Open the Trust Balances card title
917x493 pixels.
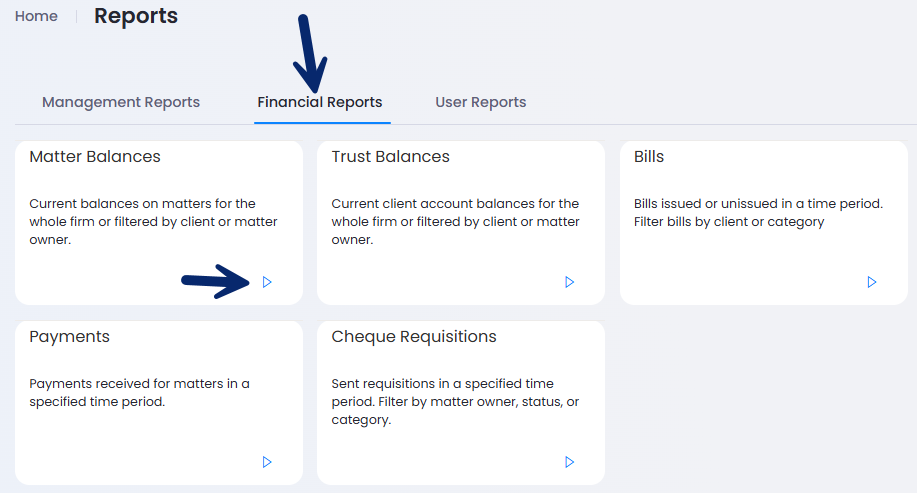[x=391, y=157]
